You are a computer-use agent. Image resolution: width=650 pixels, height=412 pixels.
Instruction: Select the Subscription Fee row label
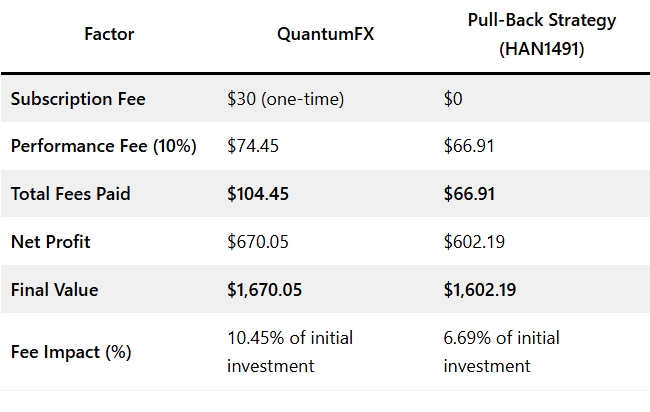click(78, 98)
